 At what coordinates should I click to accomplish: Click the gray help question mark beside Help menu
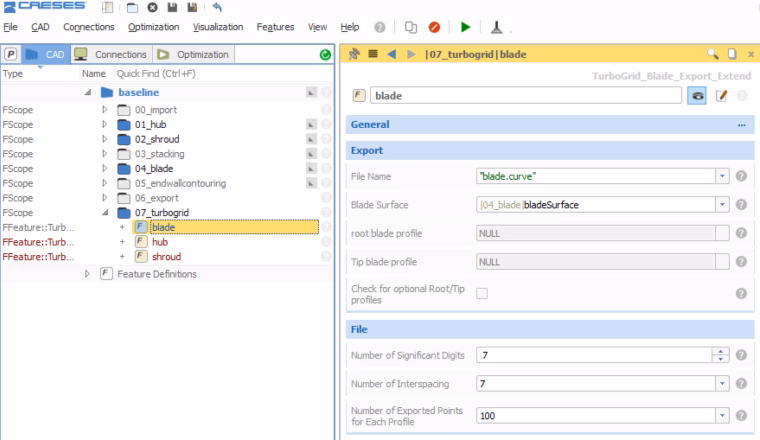click(380, 27)
